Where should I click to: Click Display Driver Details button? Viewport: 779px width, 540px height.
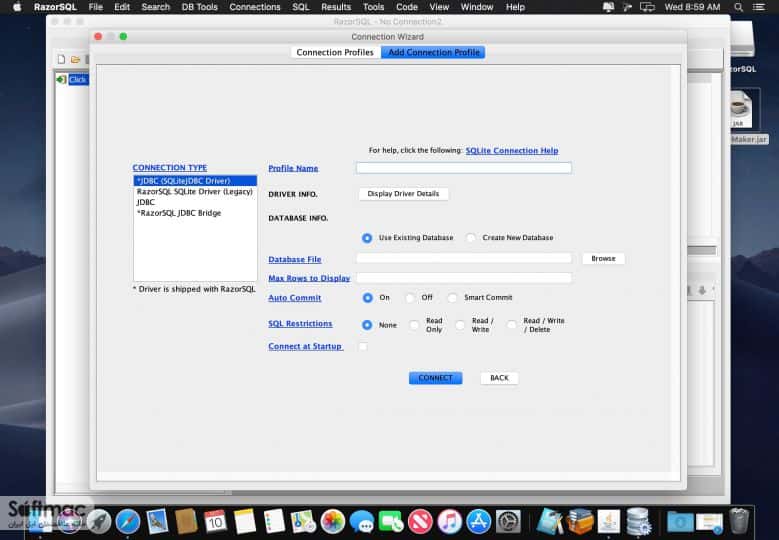[403, 194]
